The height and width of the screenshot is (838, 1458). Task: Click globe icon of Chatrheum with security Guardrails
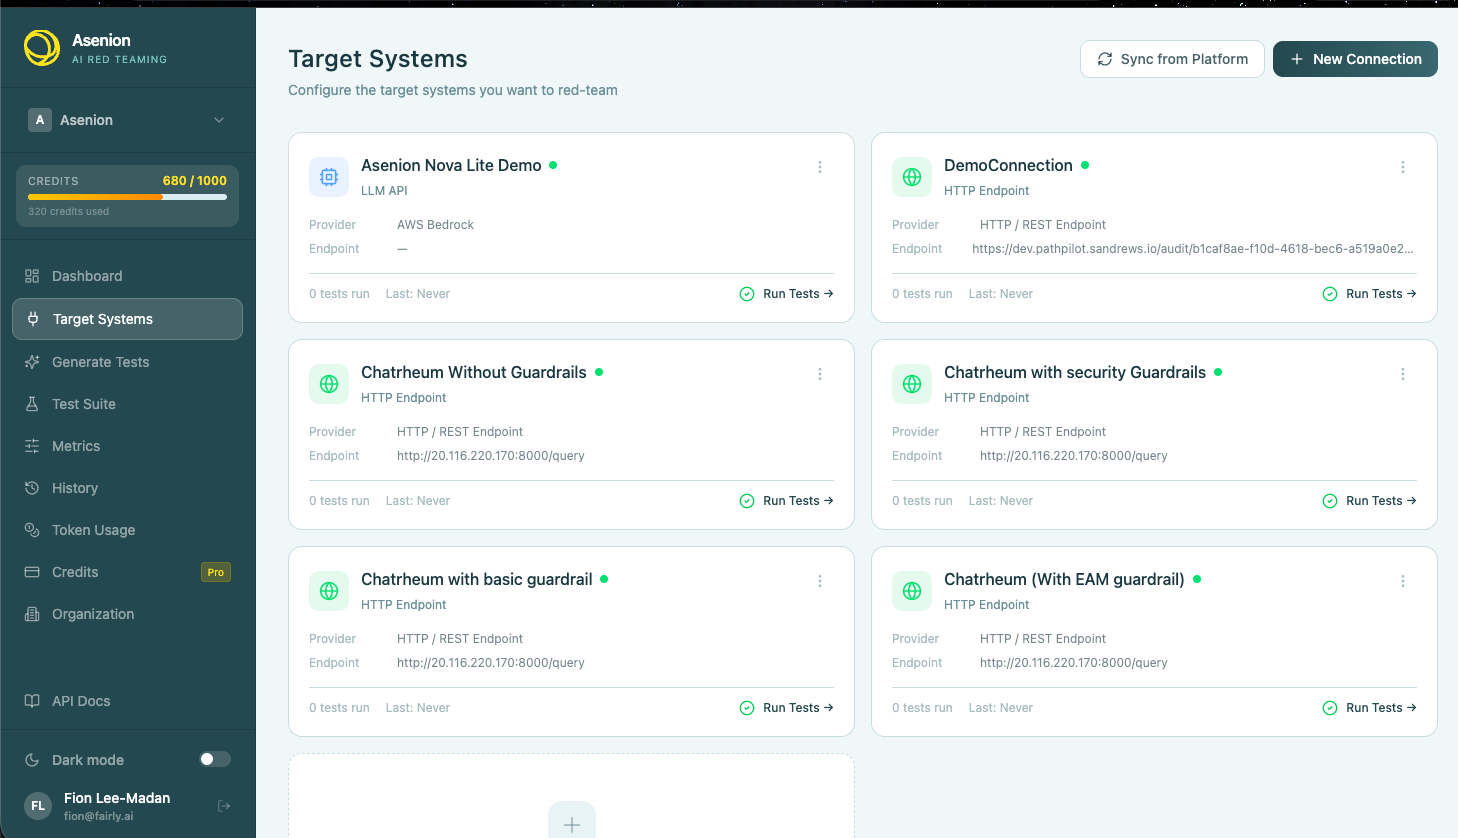point(912,384)
